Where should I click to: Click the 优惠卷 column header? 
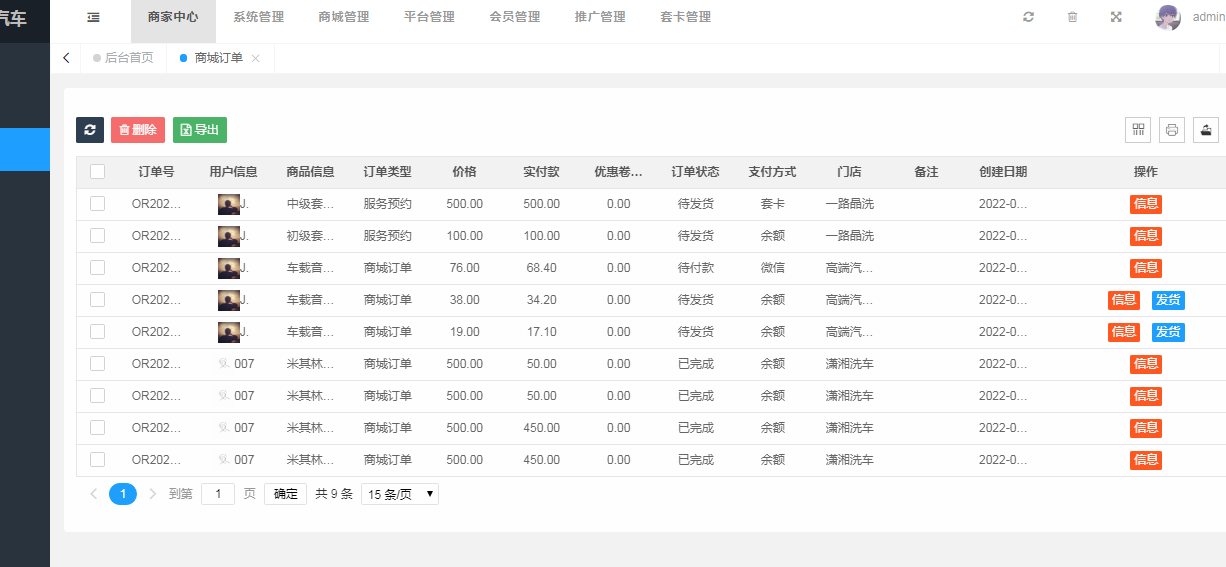(618, 172)
